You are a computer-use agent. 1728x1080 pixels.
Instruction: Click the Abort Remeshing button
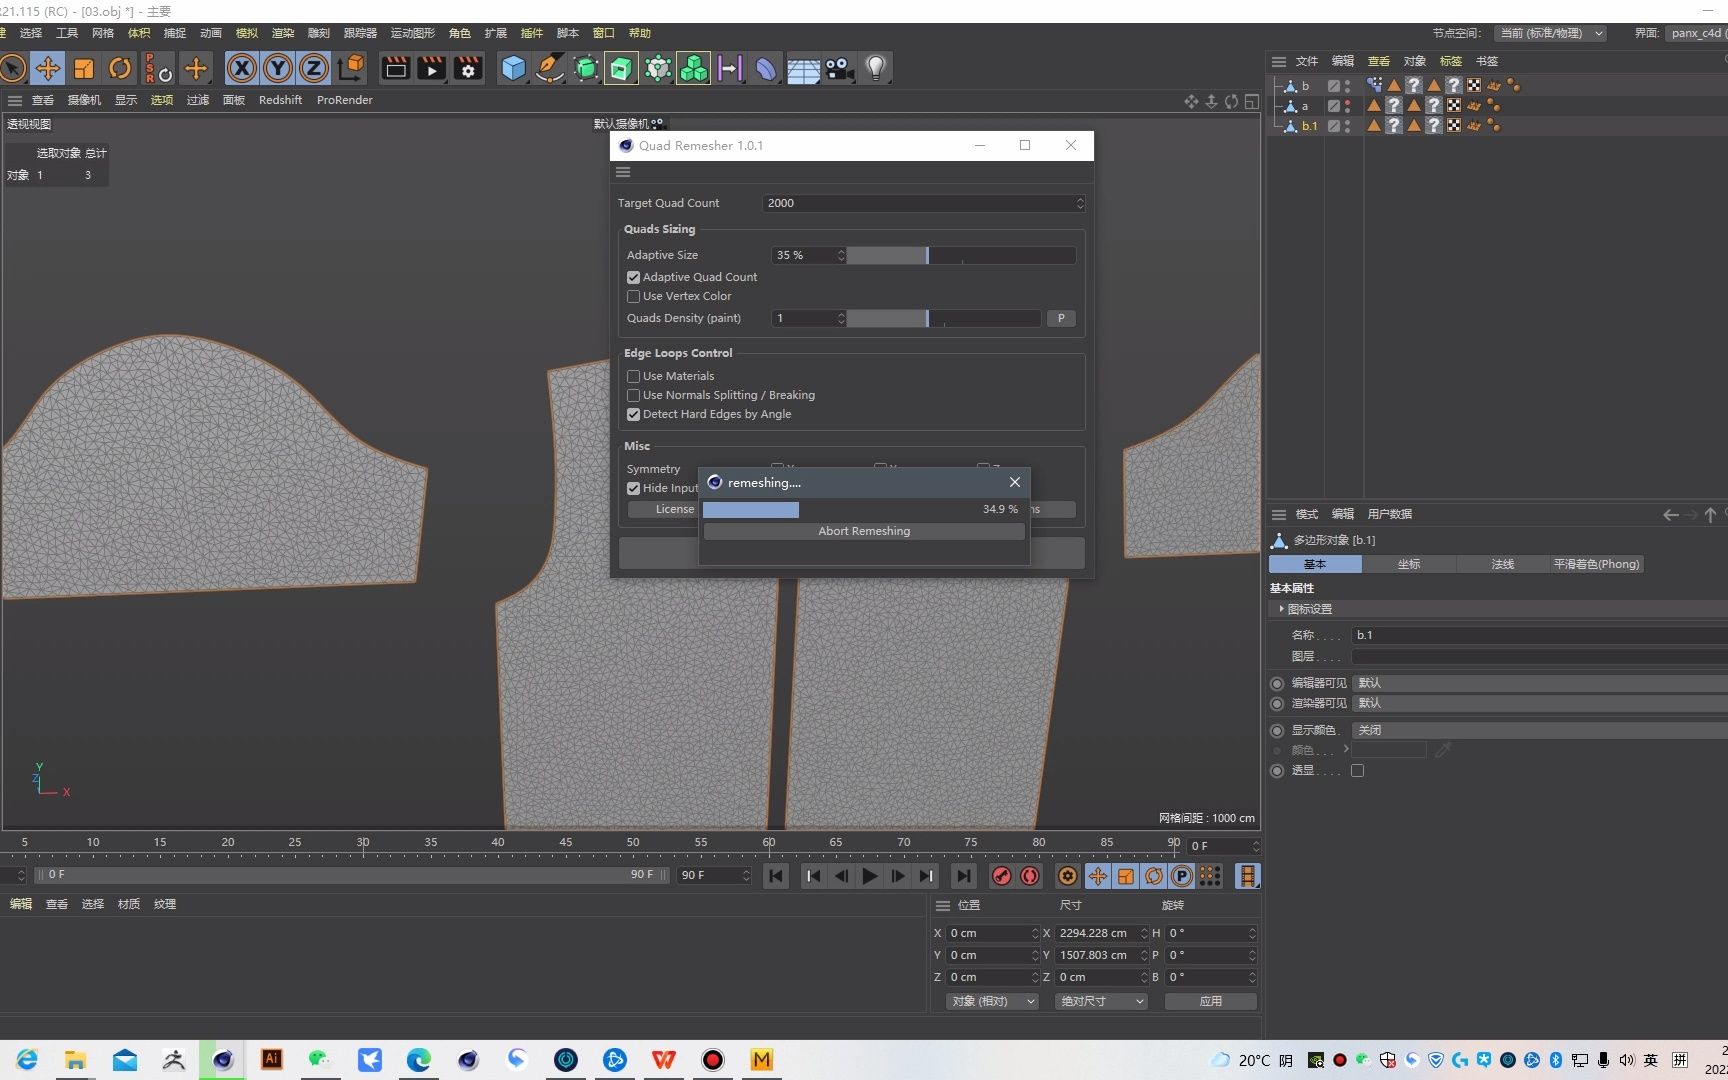[863, 531]
